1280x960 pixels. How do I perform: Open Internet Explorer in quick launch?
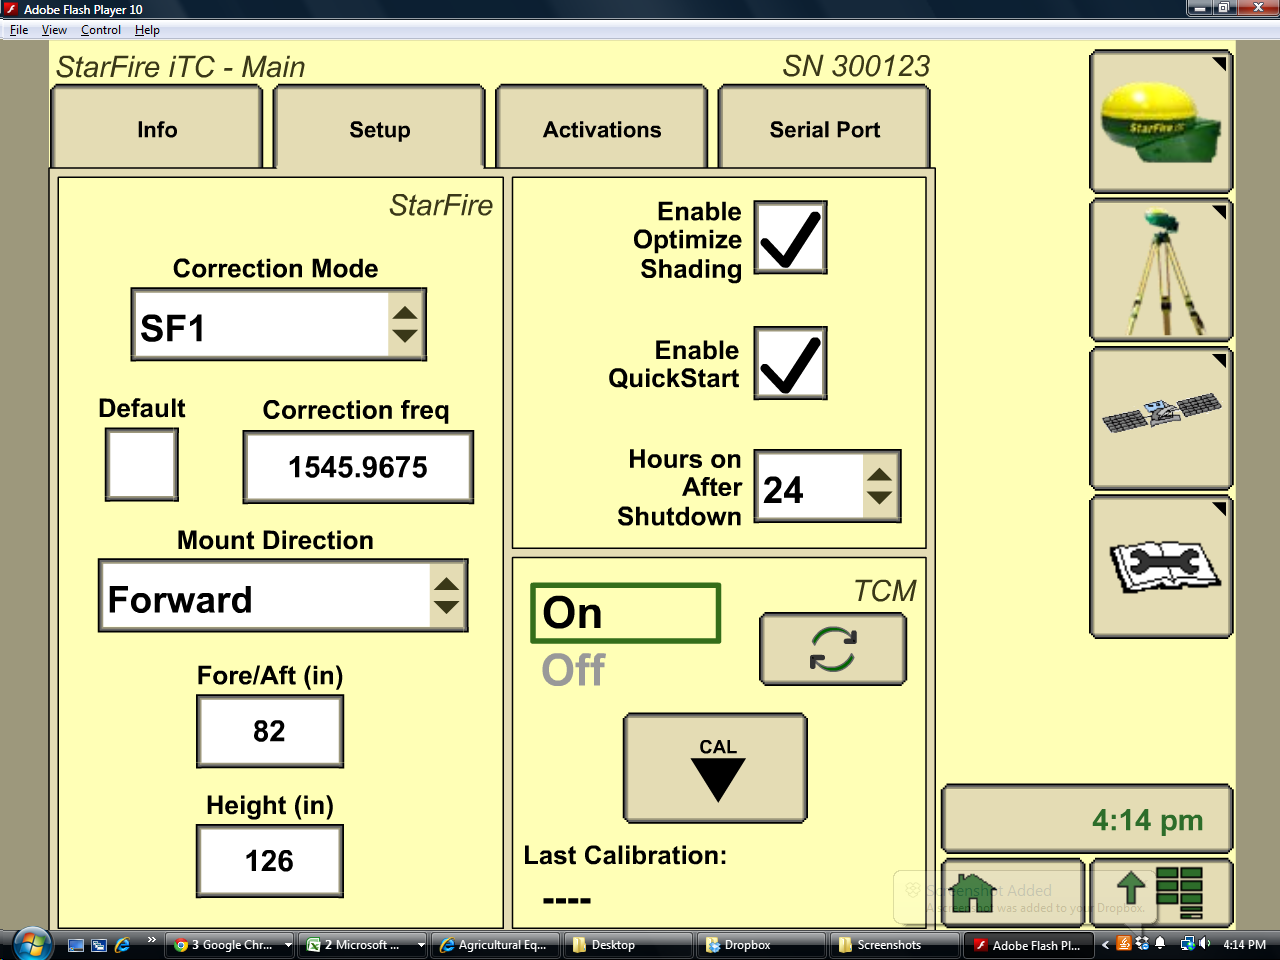[123, 944]
